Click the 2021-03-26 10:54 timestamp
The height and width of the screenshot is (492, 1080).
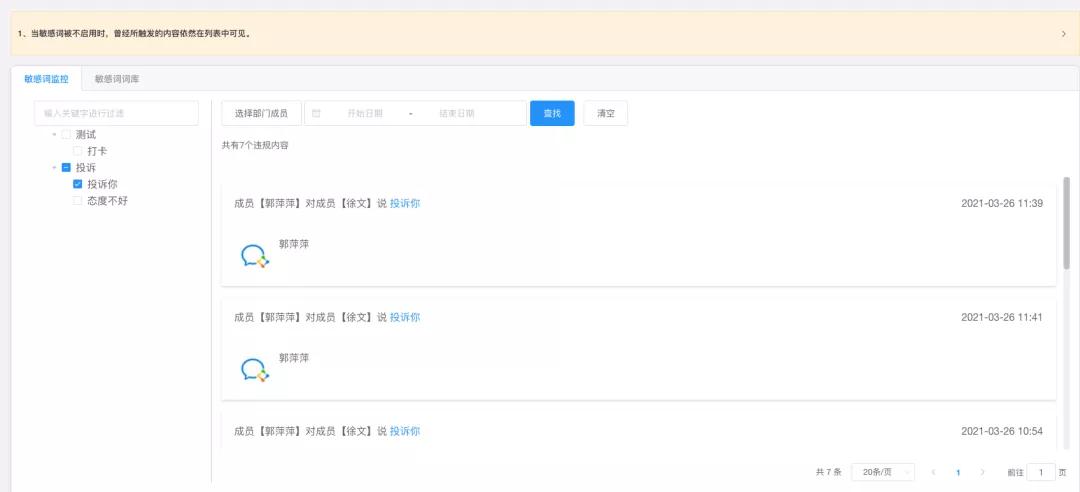tap(1001, 431)
